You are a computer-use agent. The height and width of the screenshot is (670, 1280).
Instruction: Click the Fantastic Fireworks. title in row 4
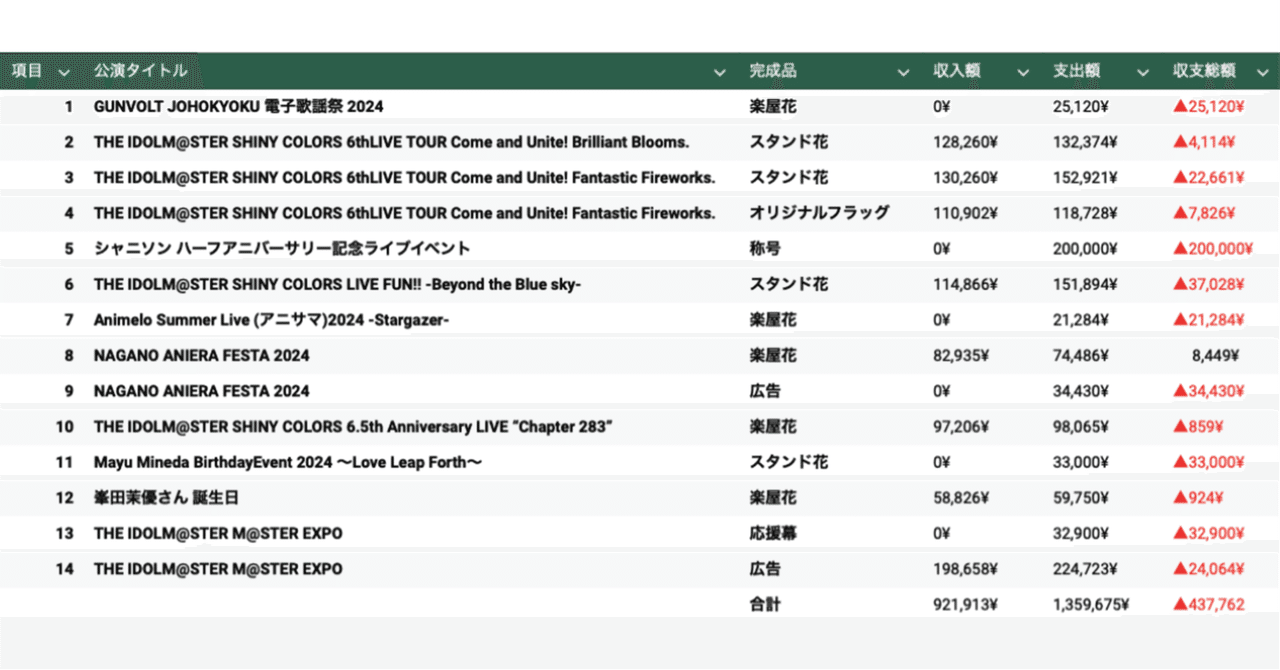[x=405, y=213]
